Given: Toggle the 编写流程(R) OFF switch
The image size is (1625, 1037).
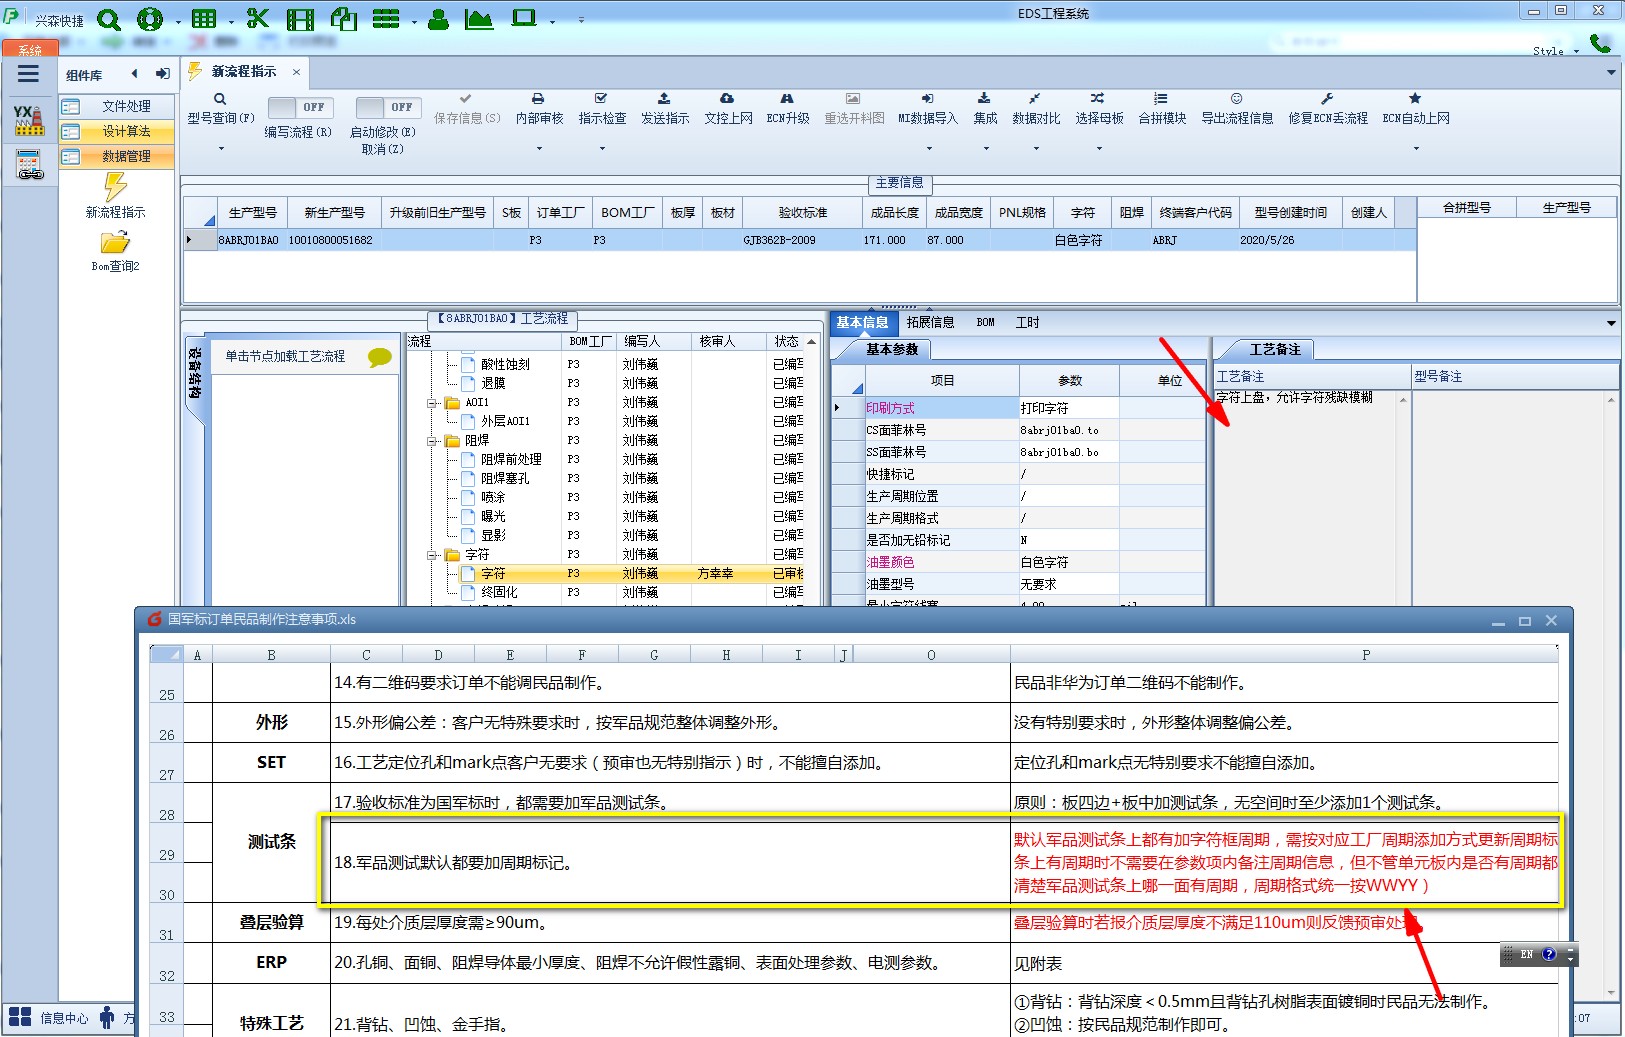Looking at the screenshot, I should click(300, 107).
